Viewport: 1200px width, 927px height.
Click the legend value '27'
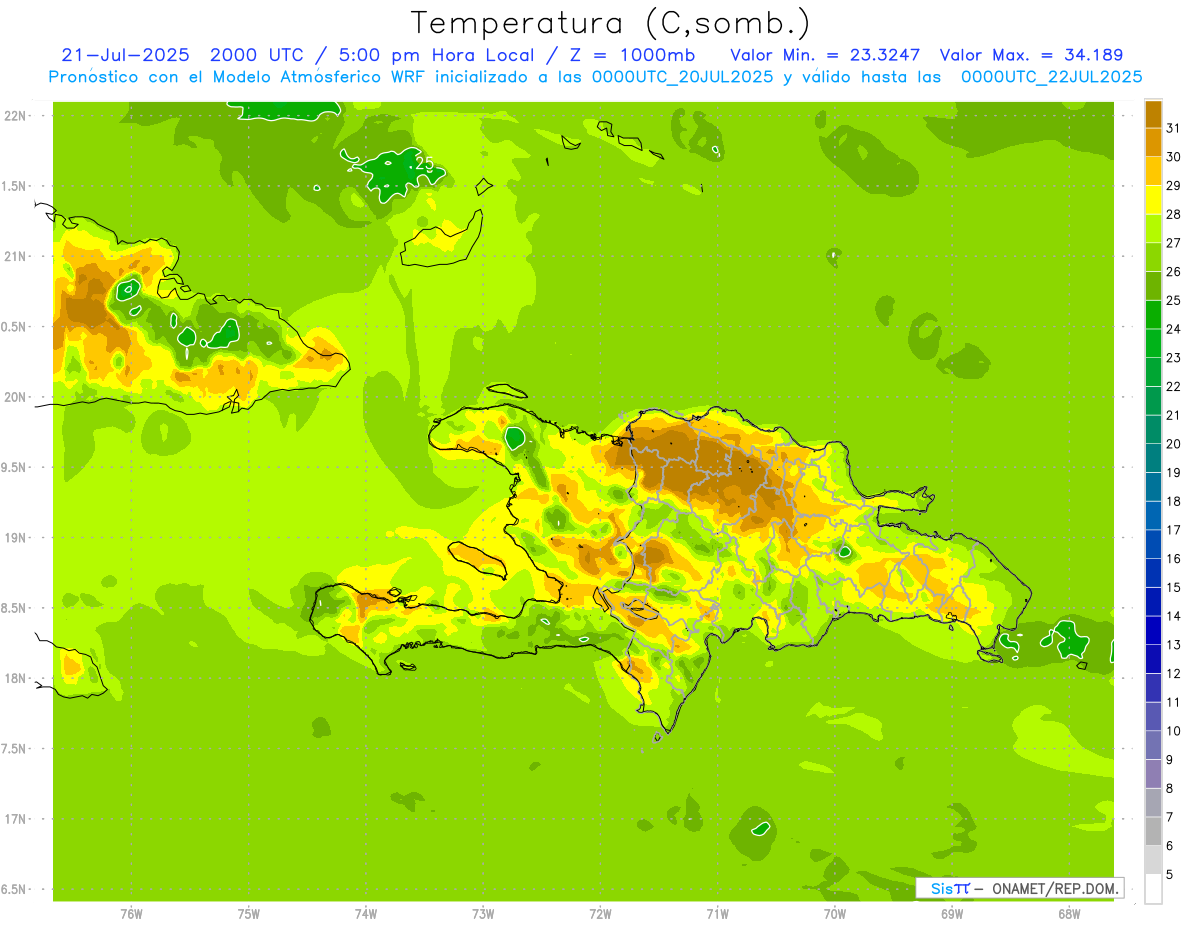pyautogui.click(x=1174, y=243)
